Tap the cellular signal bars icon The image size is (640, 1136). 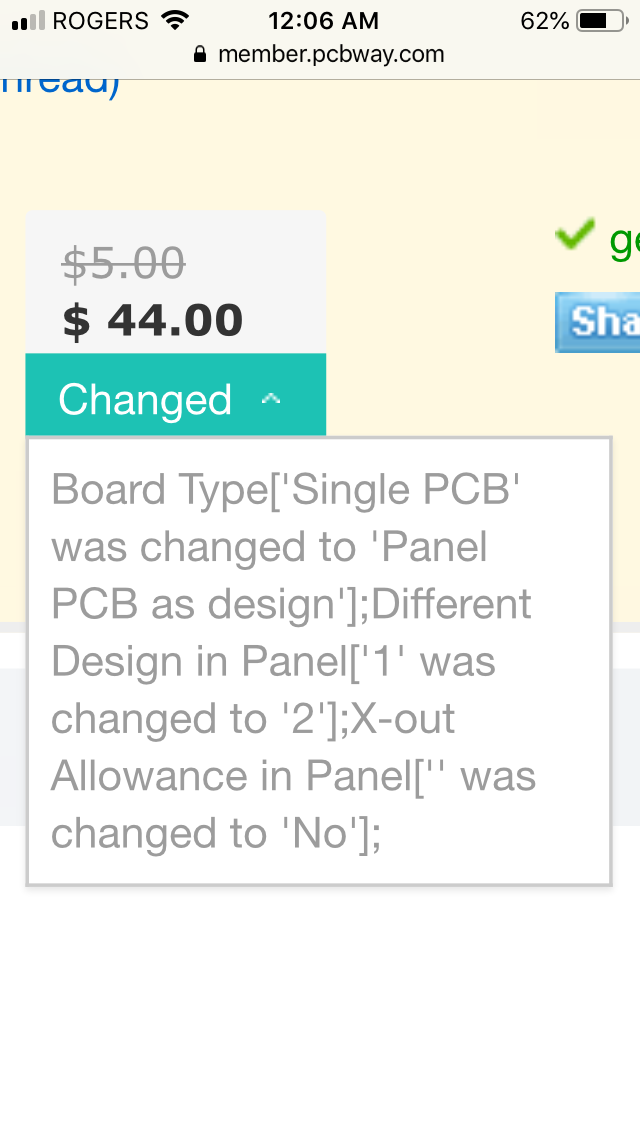29,21
